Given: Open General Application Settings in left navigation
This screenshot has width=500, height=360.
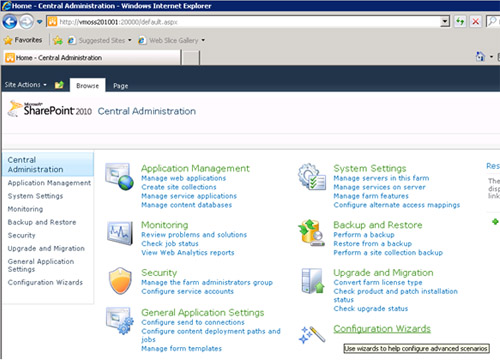Looking at the screenshot, I should click(41, 265).
